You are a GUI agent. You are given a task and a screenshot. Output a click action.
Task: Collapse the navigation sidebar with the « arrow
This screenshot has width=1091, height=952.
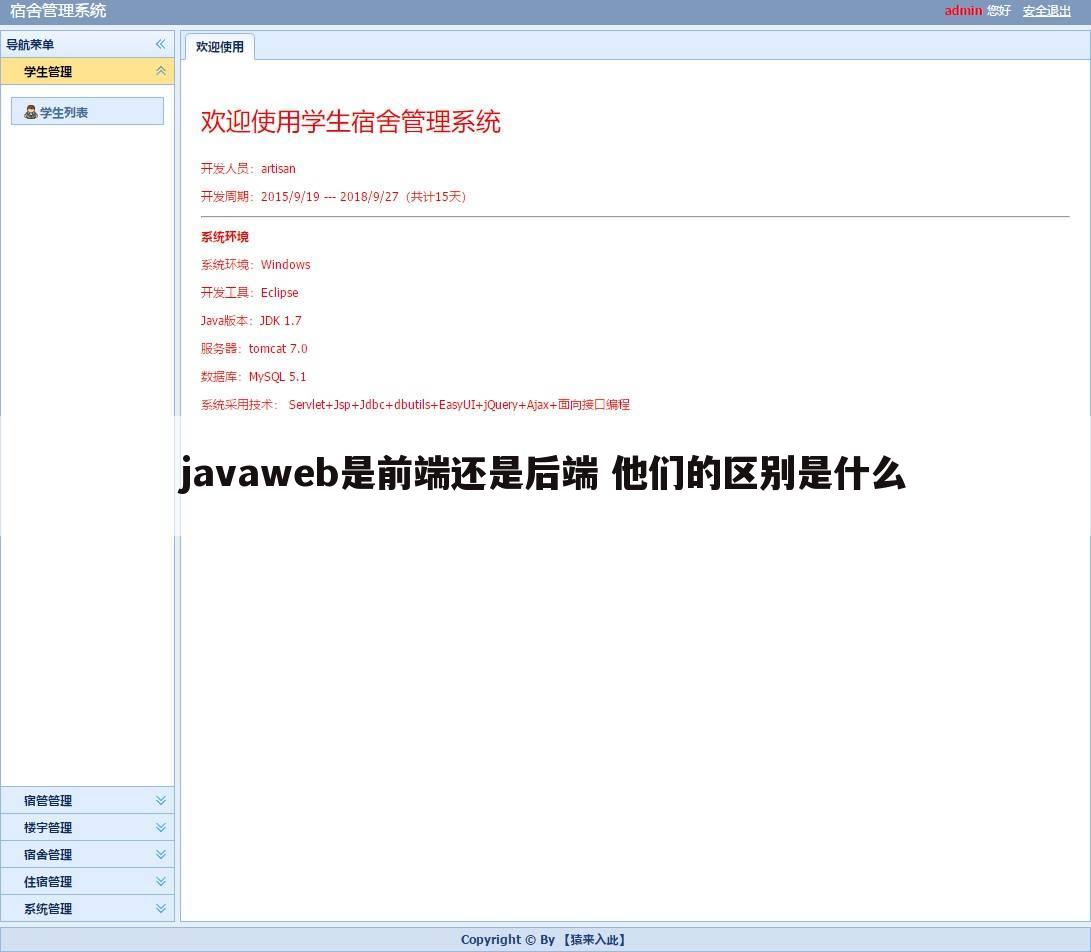(160, 44)
